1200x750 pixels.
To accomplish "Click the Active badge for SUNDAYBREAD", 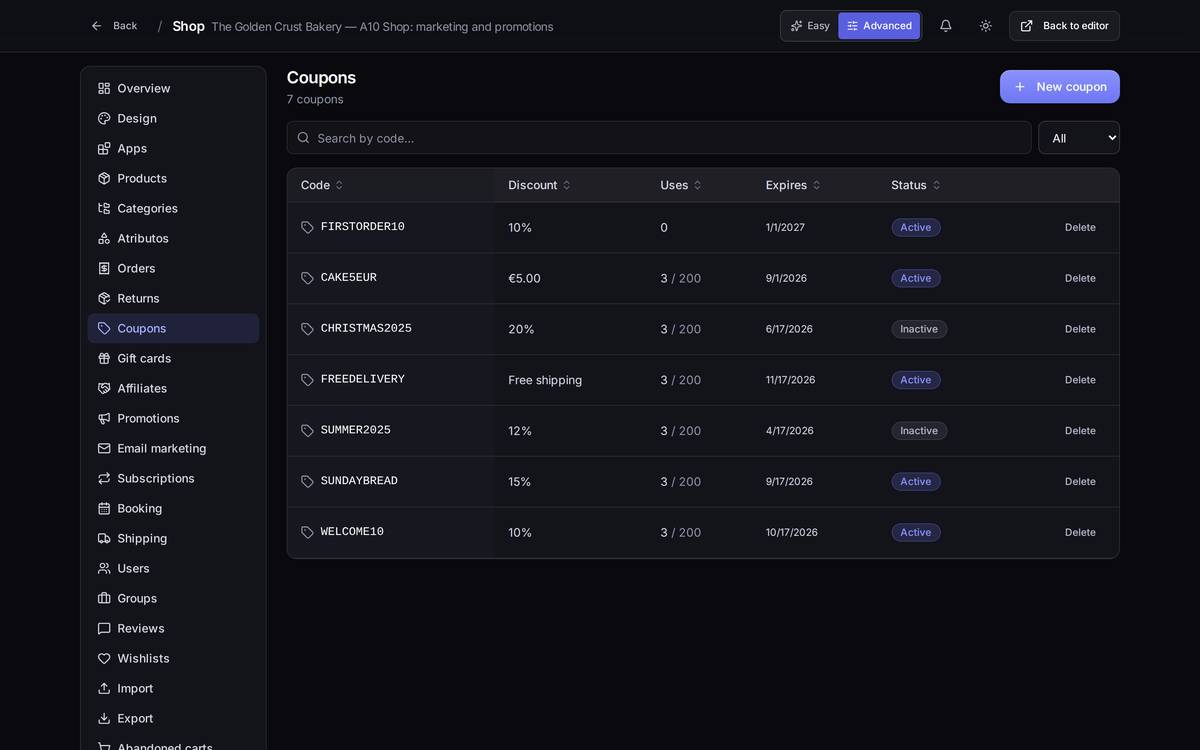I will 916,482.
